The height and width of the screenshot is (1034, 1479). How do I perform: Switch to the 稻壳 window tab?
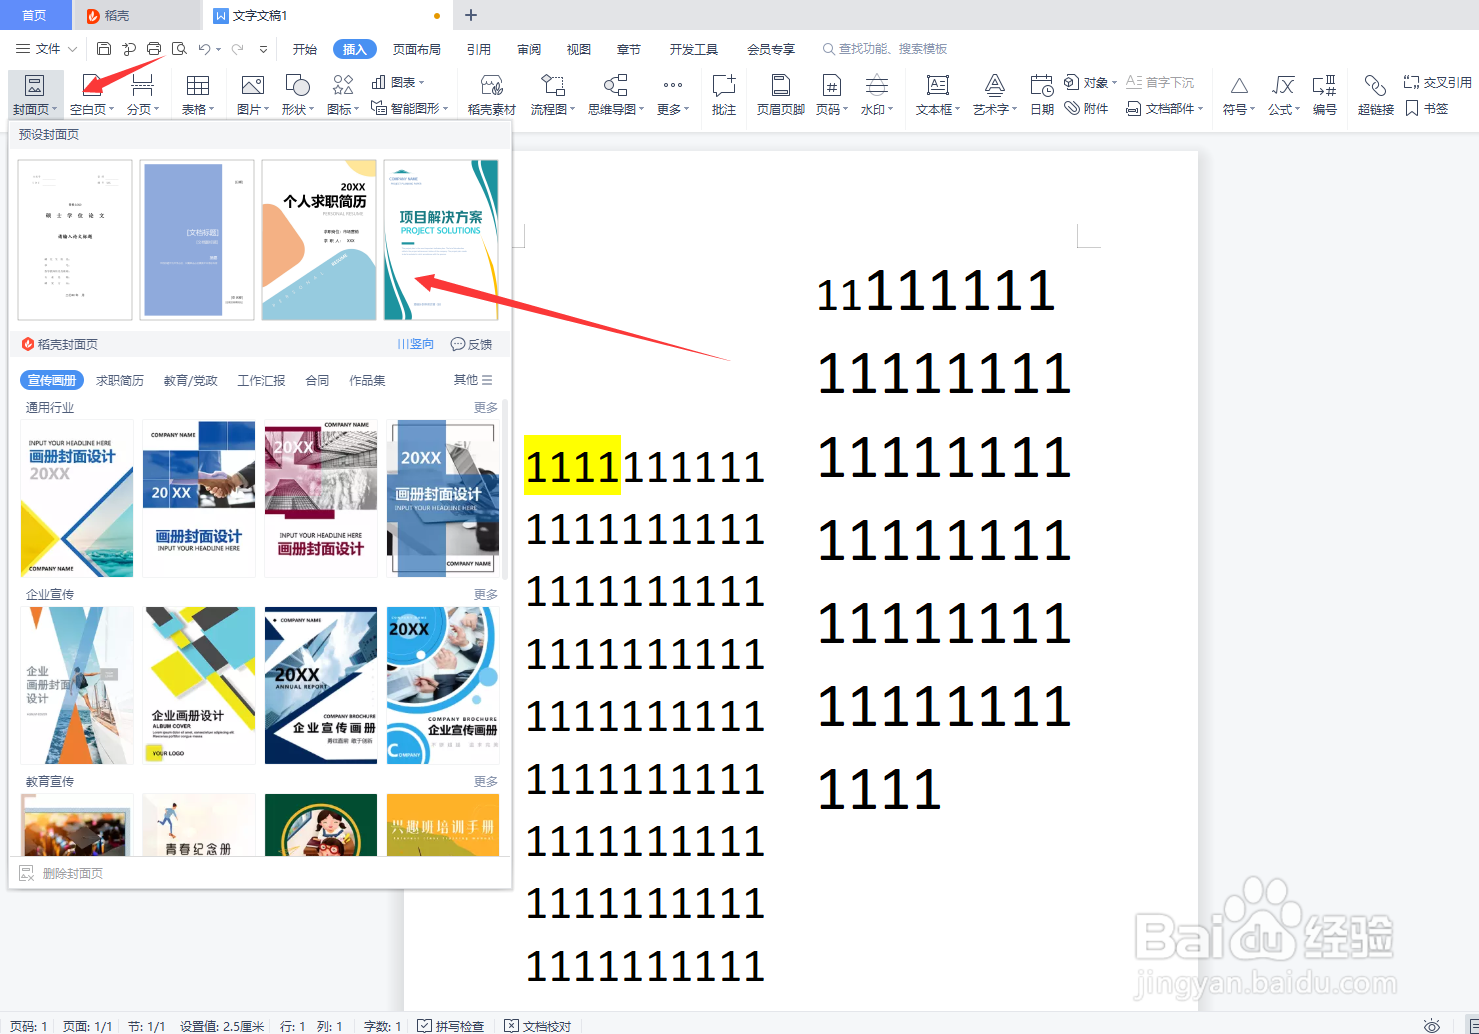pos(137,15)
